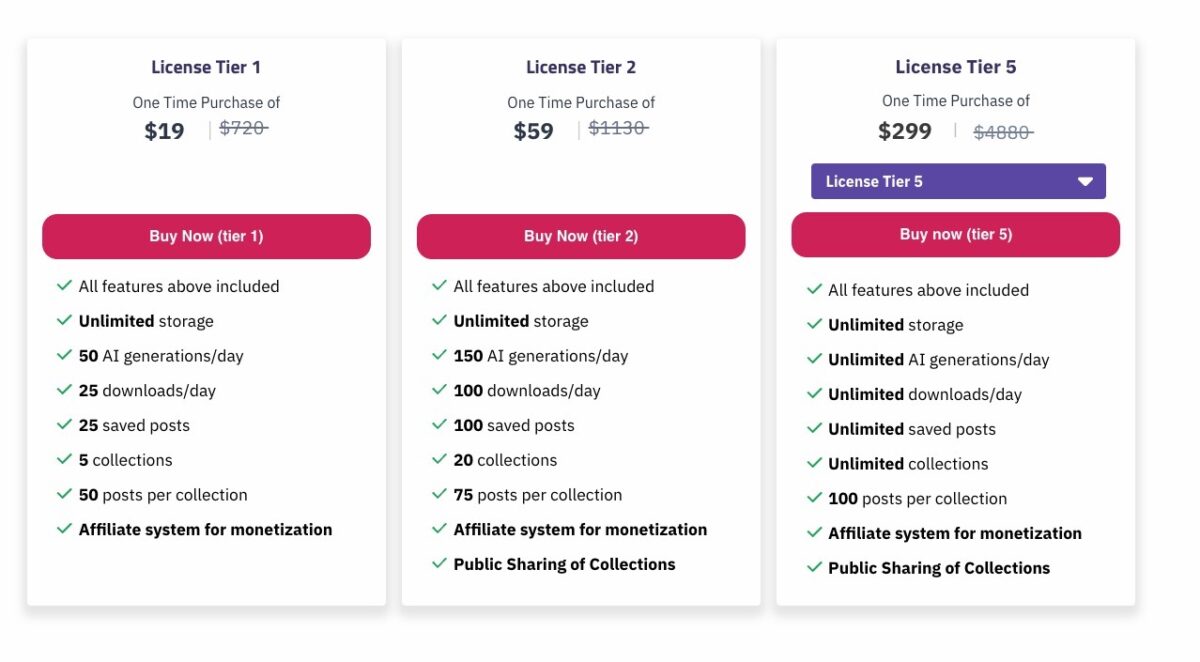The image size is (1200, 662).
Task: Click checkmark beside '50 AI generations/day'
Action: click(65, 355)
